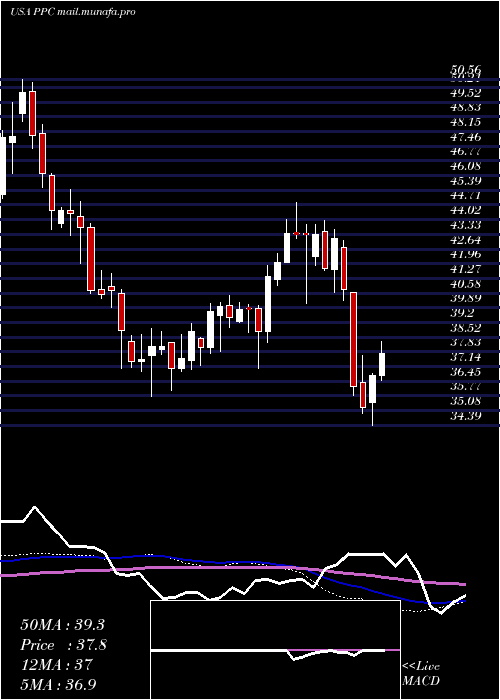This screenshot has width=500, height=700.
Task: Select the 35.77 price axis label
Action: point(466,387)
